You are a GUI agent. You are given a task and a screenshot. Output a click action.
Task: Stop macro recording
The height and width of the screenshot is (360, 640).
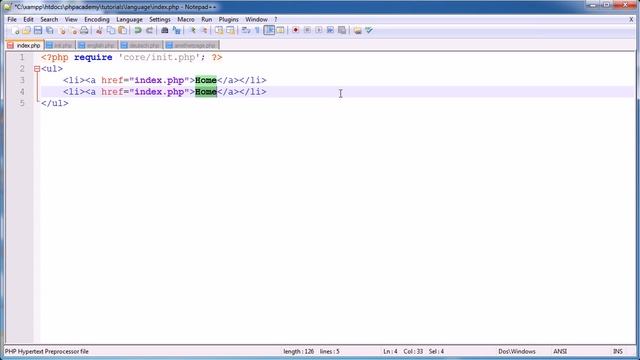point(307,31)
